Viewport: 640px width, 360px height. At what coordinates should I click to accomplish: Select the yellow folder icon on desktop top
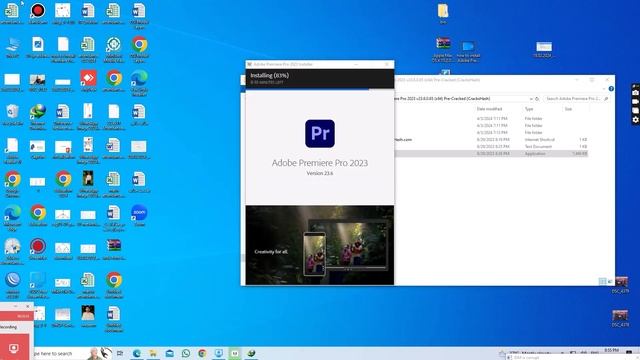[443, 13]
